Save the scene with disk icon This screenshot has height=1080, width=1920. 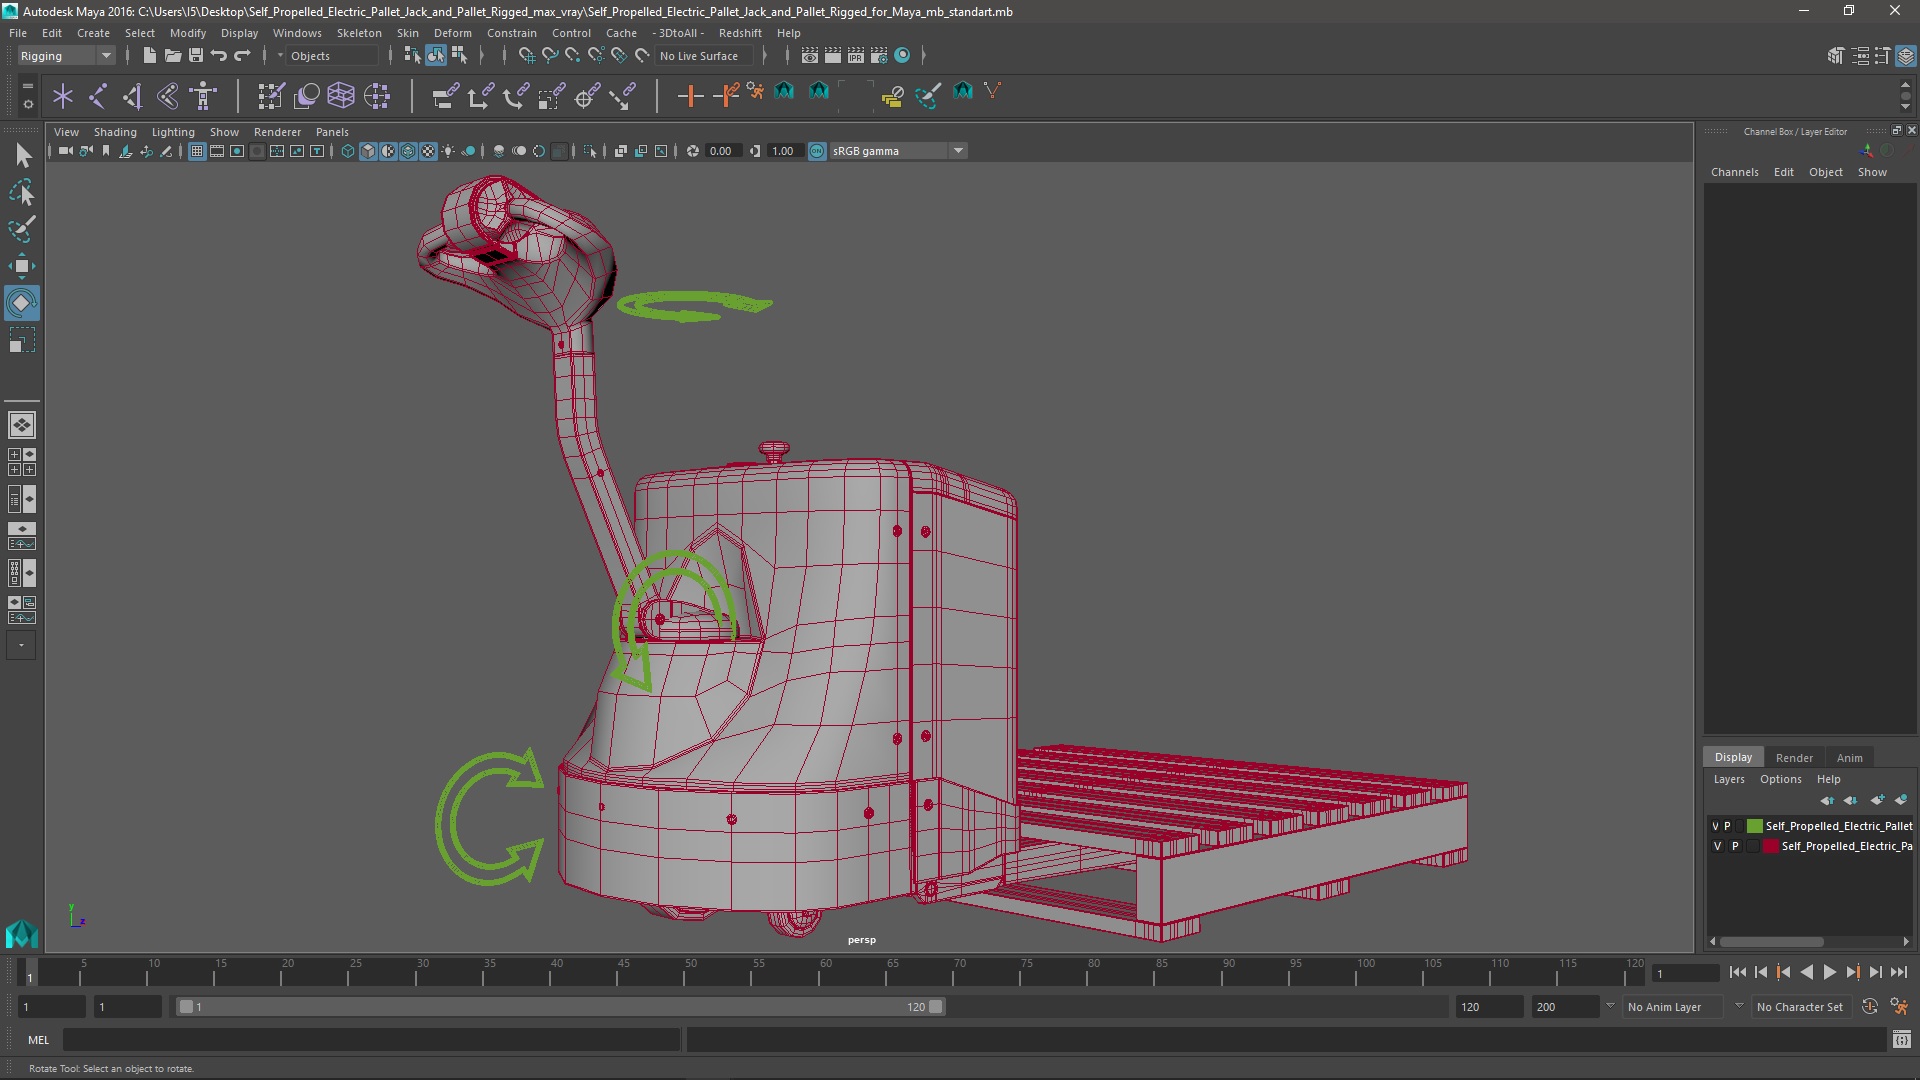tap(196, 56)
